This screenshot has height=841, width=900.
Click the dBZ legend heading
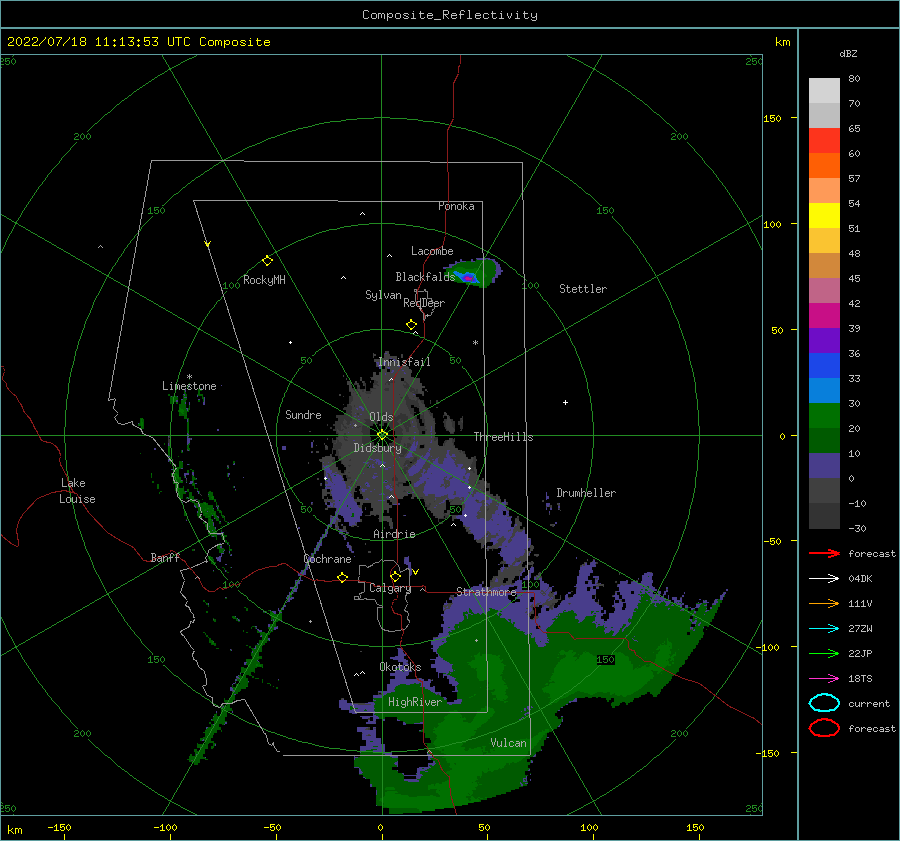tap(848, 54)
